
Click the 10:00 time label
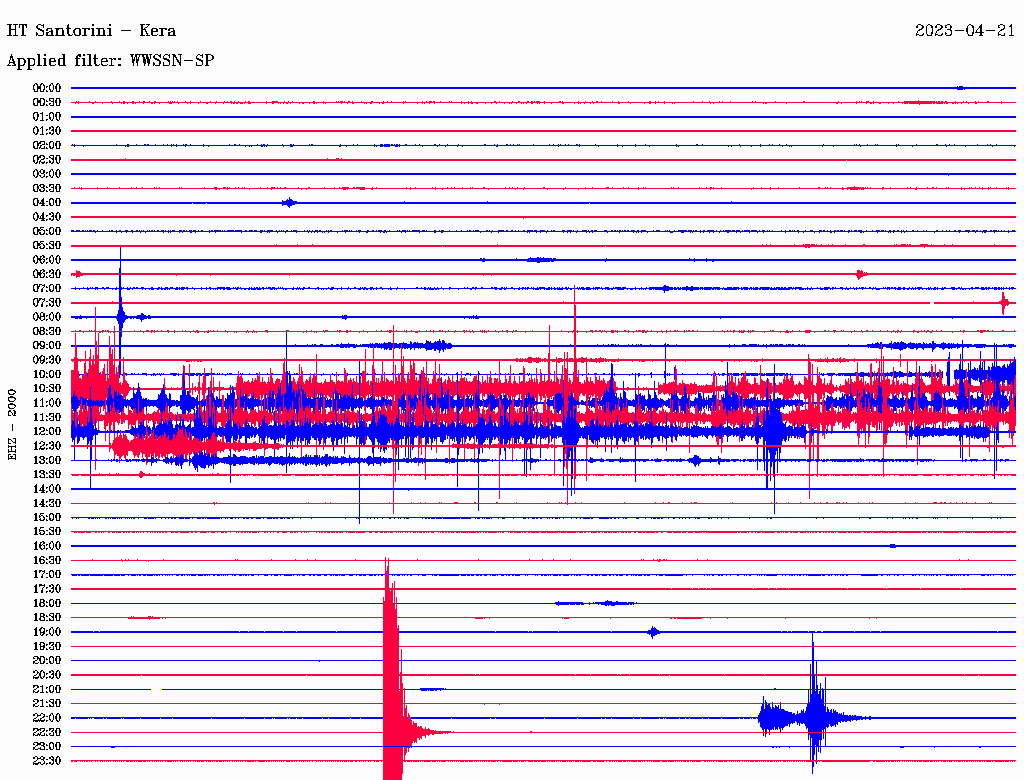(47, 374)
